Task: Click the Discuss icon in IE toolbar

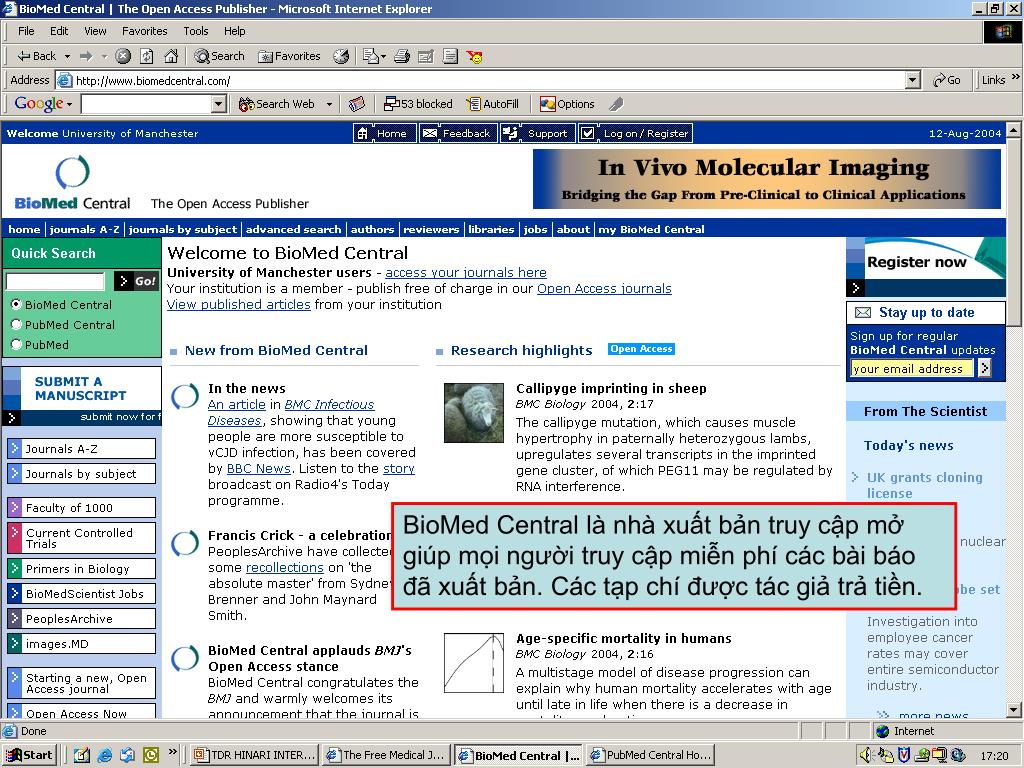Action: tap(450, 56)
